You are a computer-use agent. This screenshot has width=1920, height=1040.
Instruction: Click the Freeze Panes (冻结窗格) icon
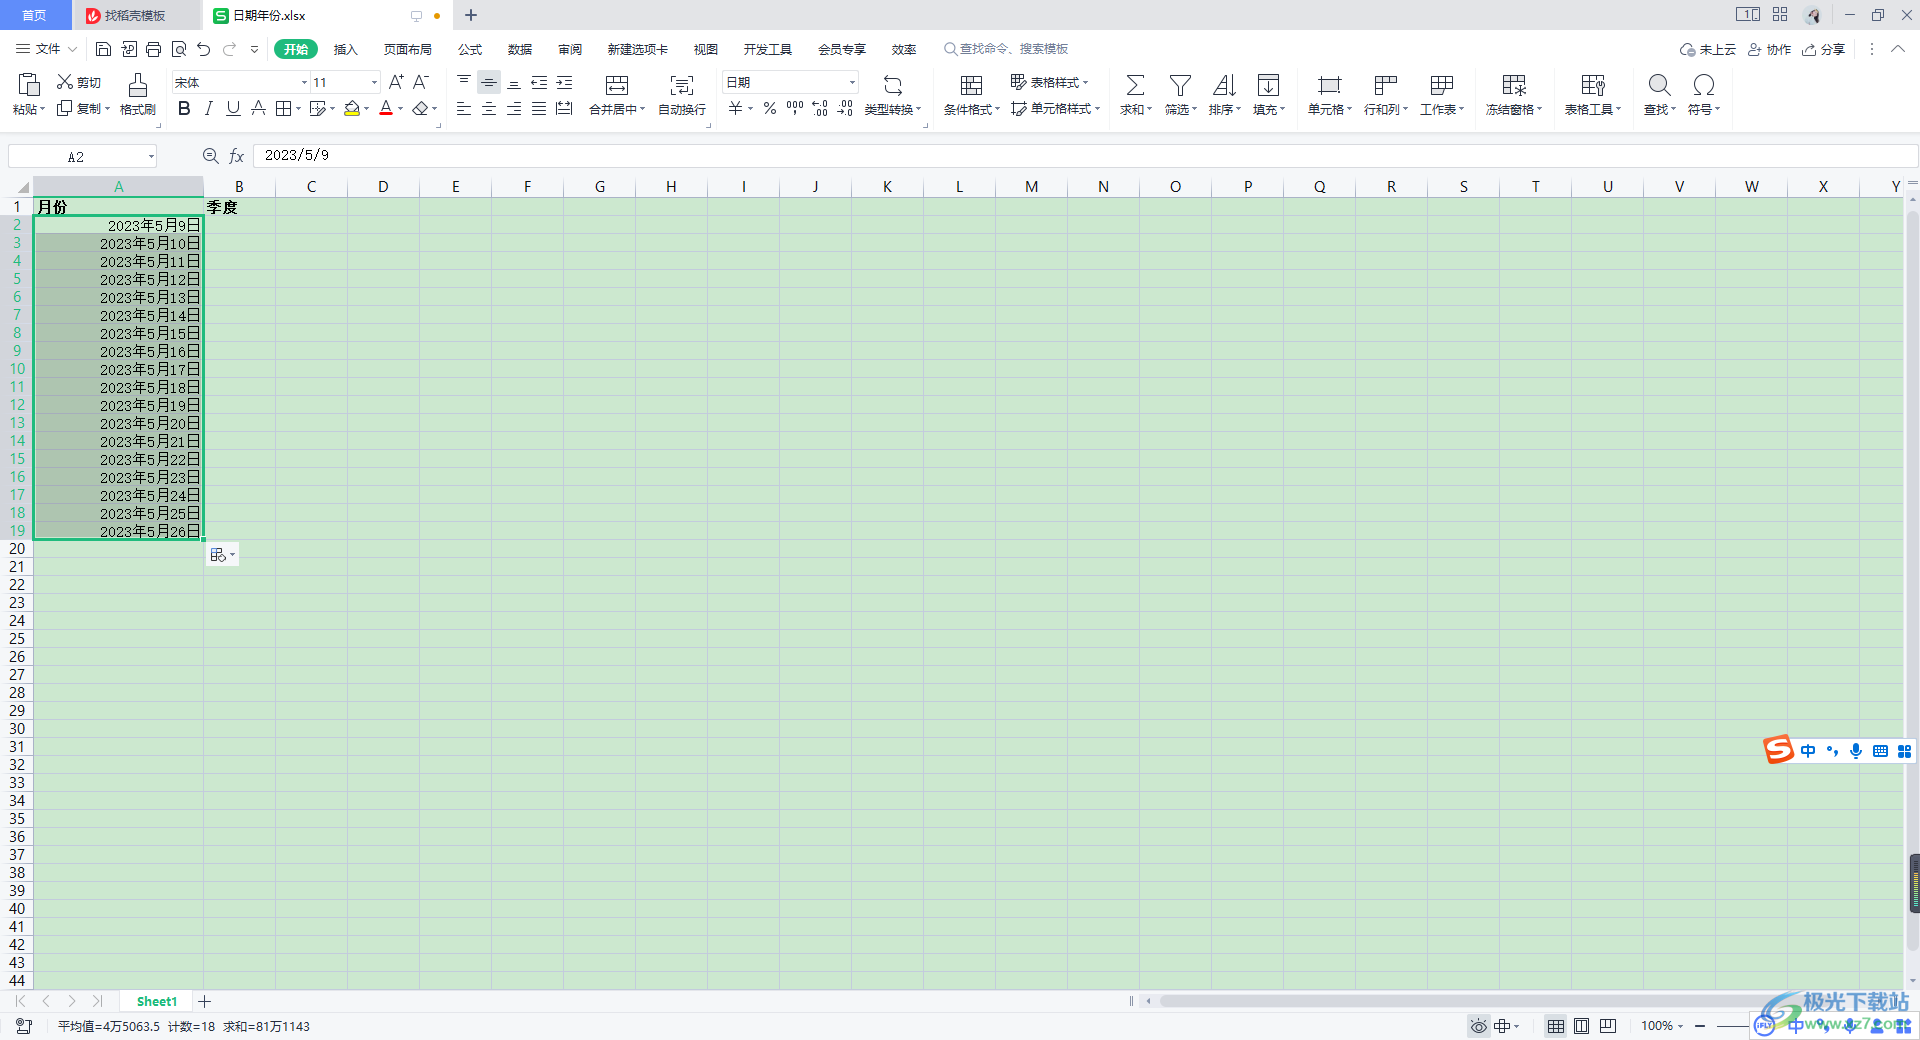click(1514, 85)
